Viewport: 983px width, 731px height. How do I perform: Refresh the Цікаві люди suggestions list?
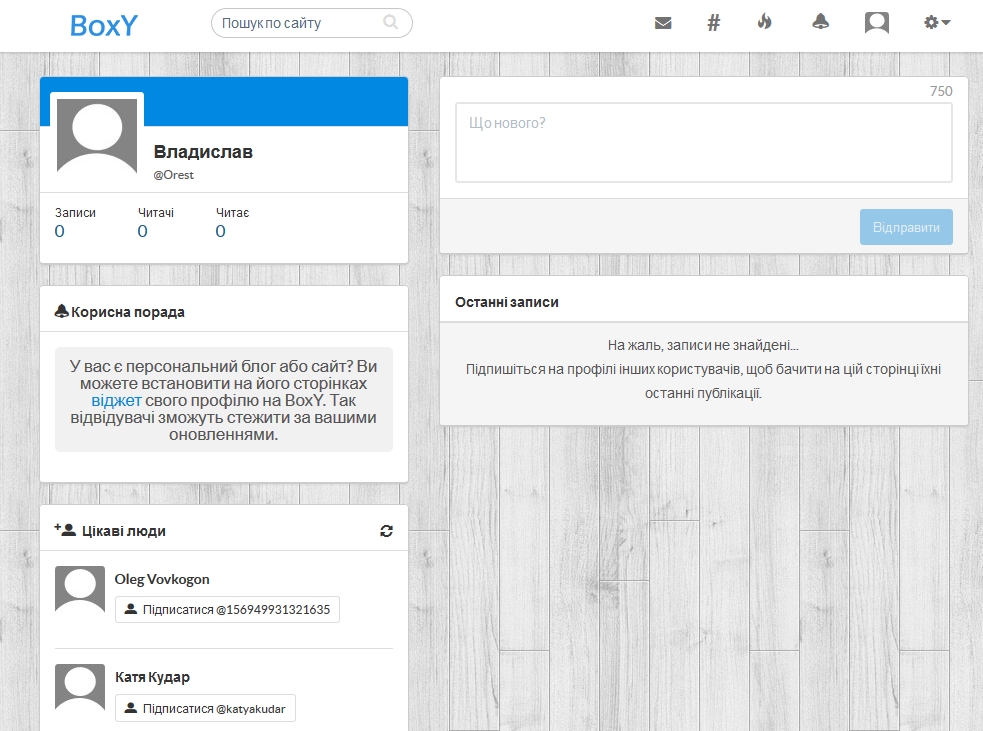pyautogui.click(x=386, y=531)
